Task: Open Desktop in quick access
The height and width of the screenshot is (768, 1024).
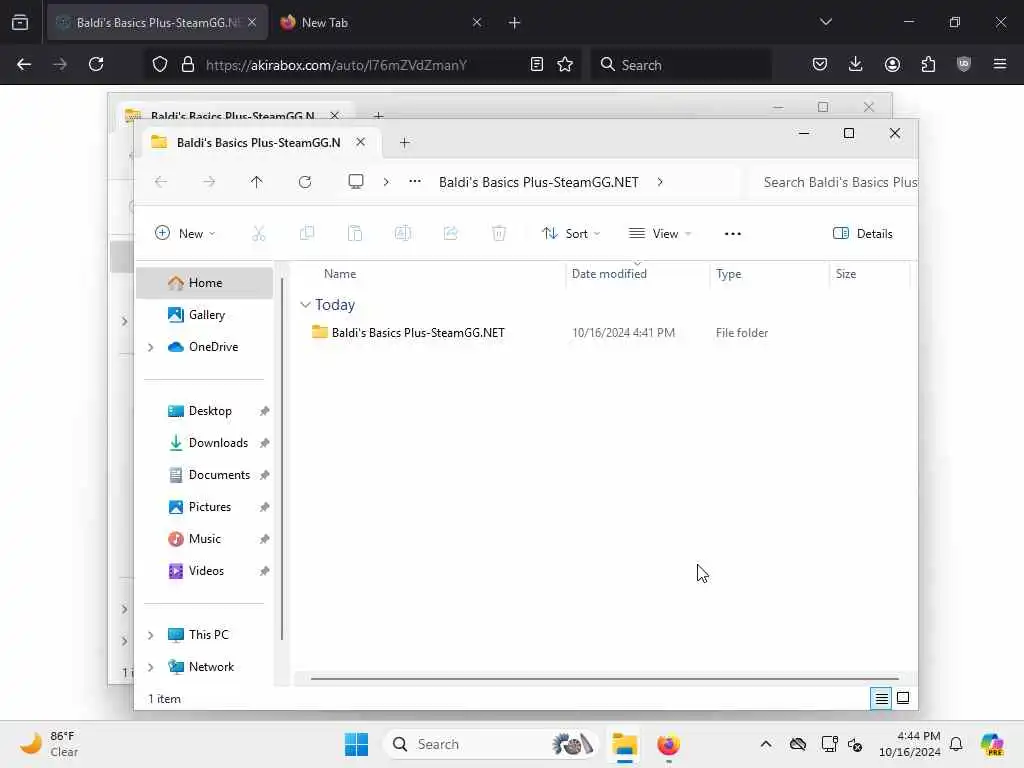Action: pos(204,411)
